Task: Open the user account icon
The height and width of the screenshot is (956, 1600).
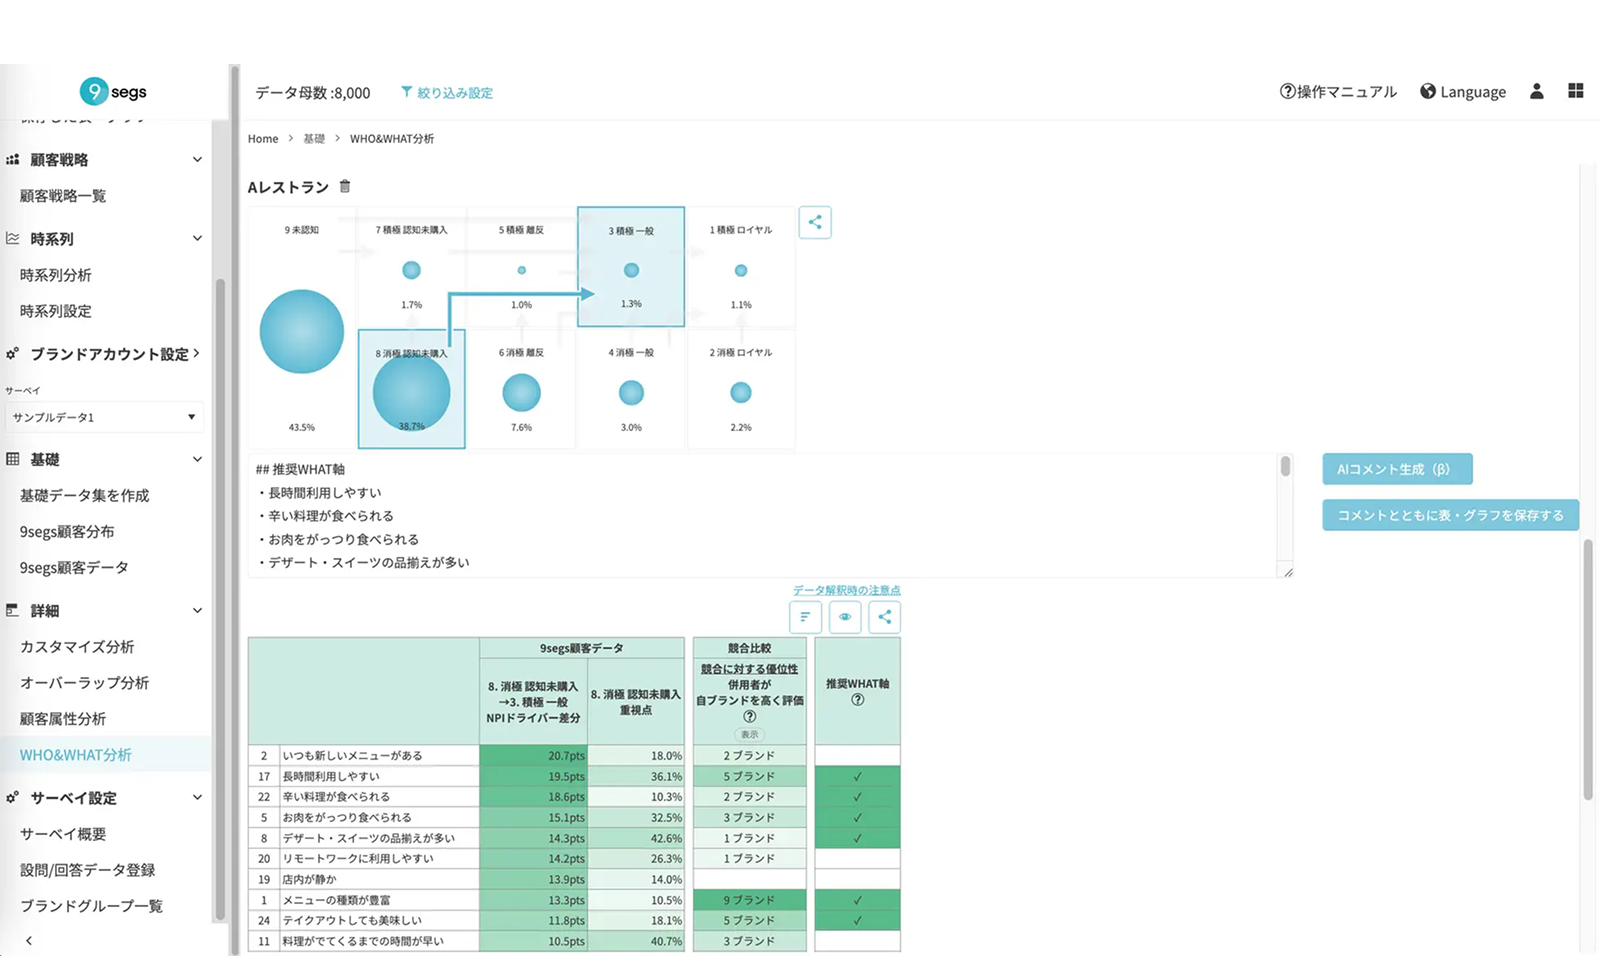Action: 1537,91
